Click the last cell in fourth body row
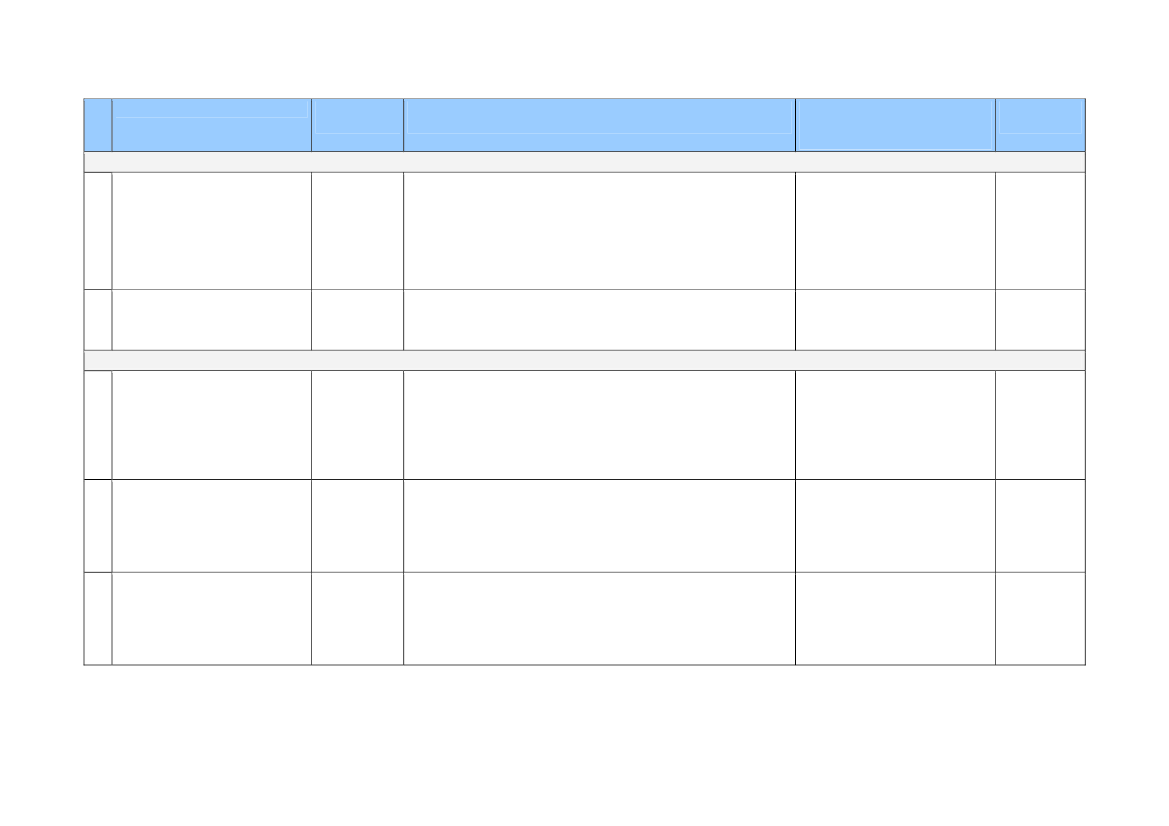Screen dimensions: 1169x826 point(1040,526)
